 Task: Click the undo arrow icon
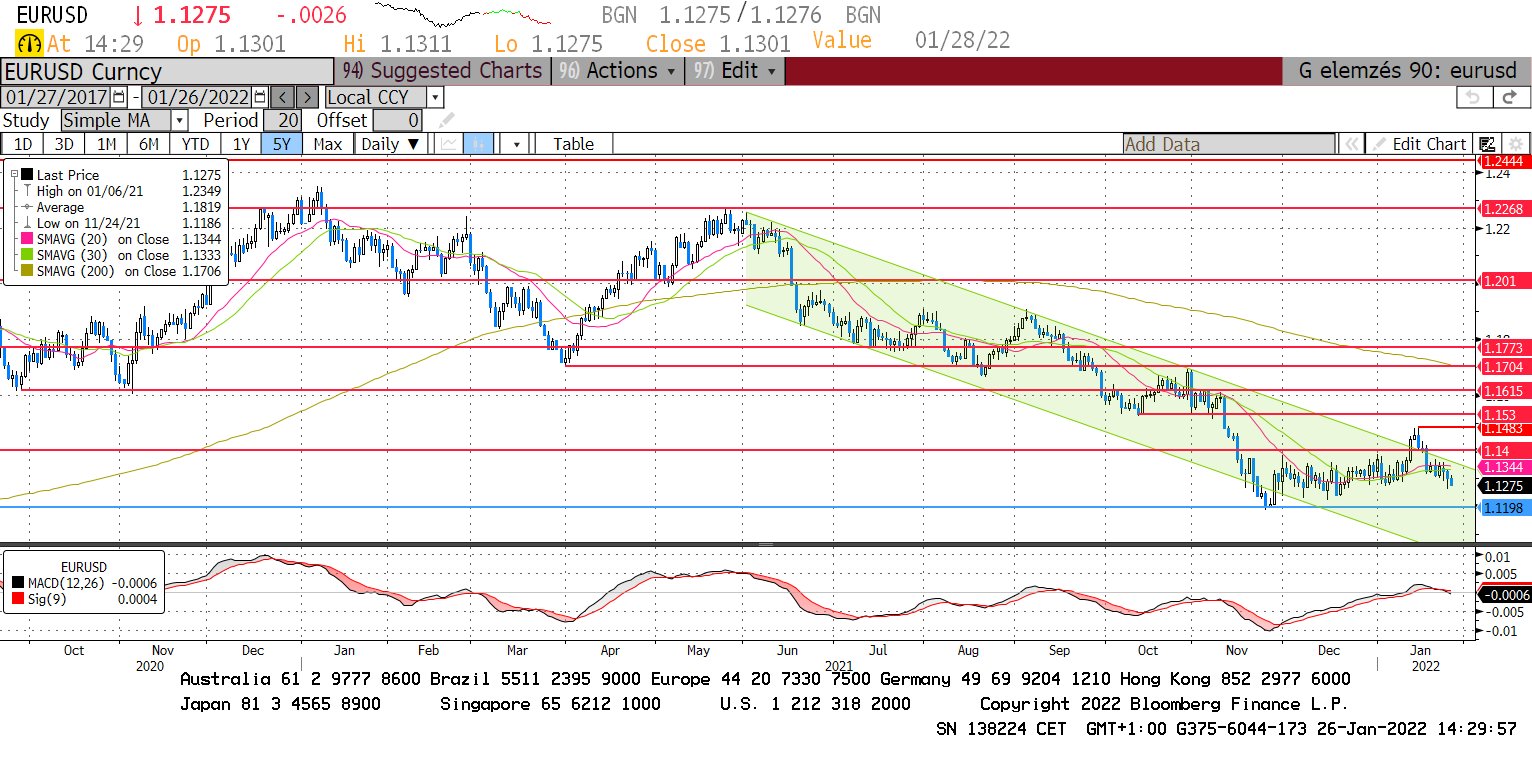(x=1472, y=97)
